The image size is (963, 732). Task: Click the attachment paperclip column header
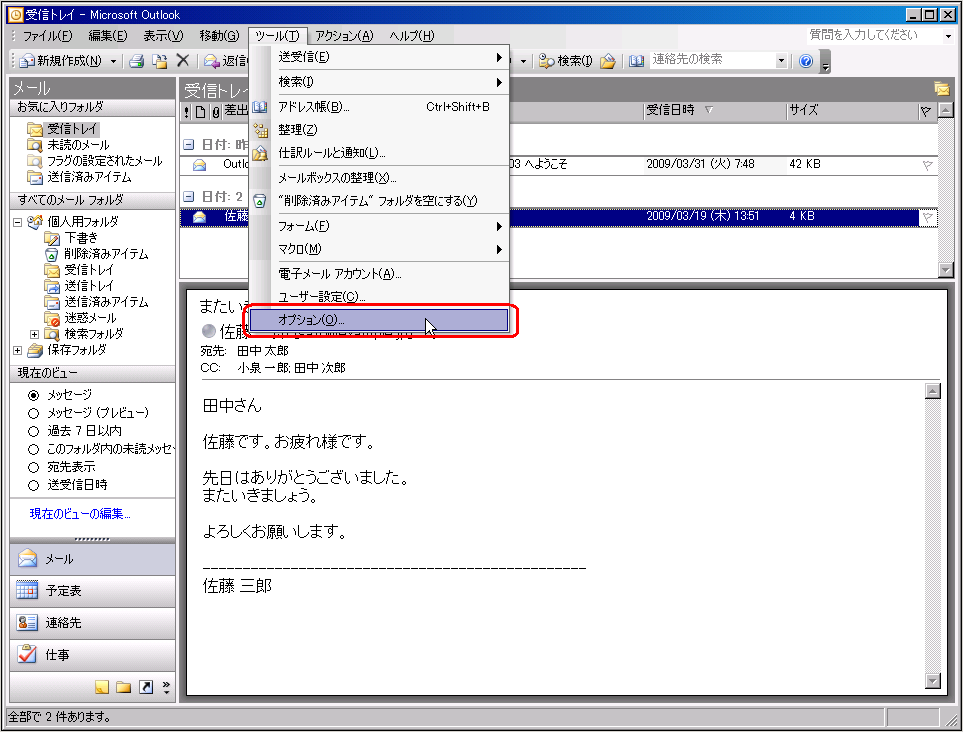point(216,112)
